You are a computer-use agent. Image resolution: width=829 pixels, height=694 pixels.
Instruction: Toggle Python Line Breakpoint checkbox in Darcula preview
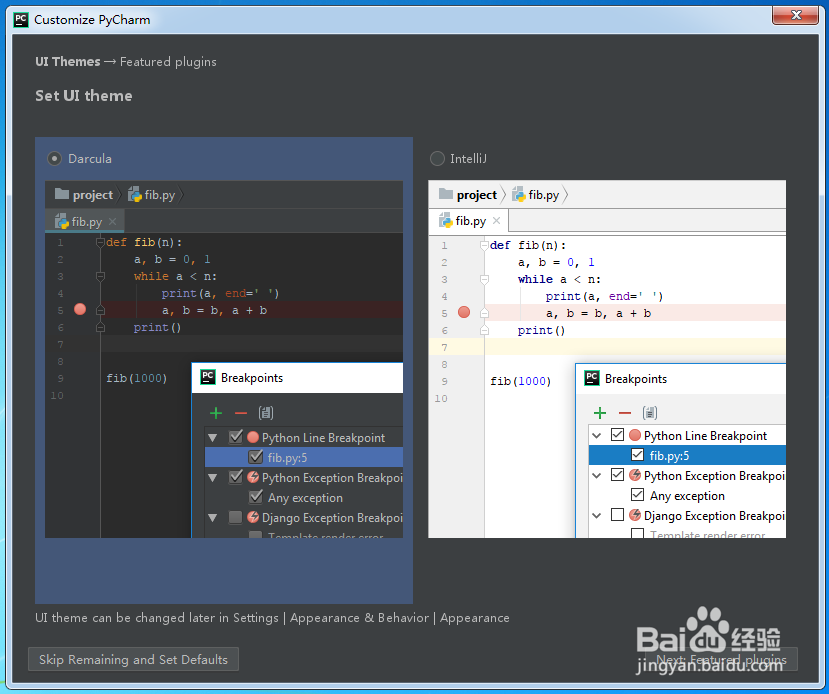pyautogui.click(x=236, y=437)
